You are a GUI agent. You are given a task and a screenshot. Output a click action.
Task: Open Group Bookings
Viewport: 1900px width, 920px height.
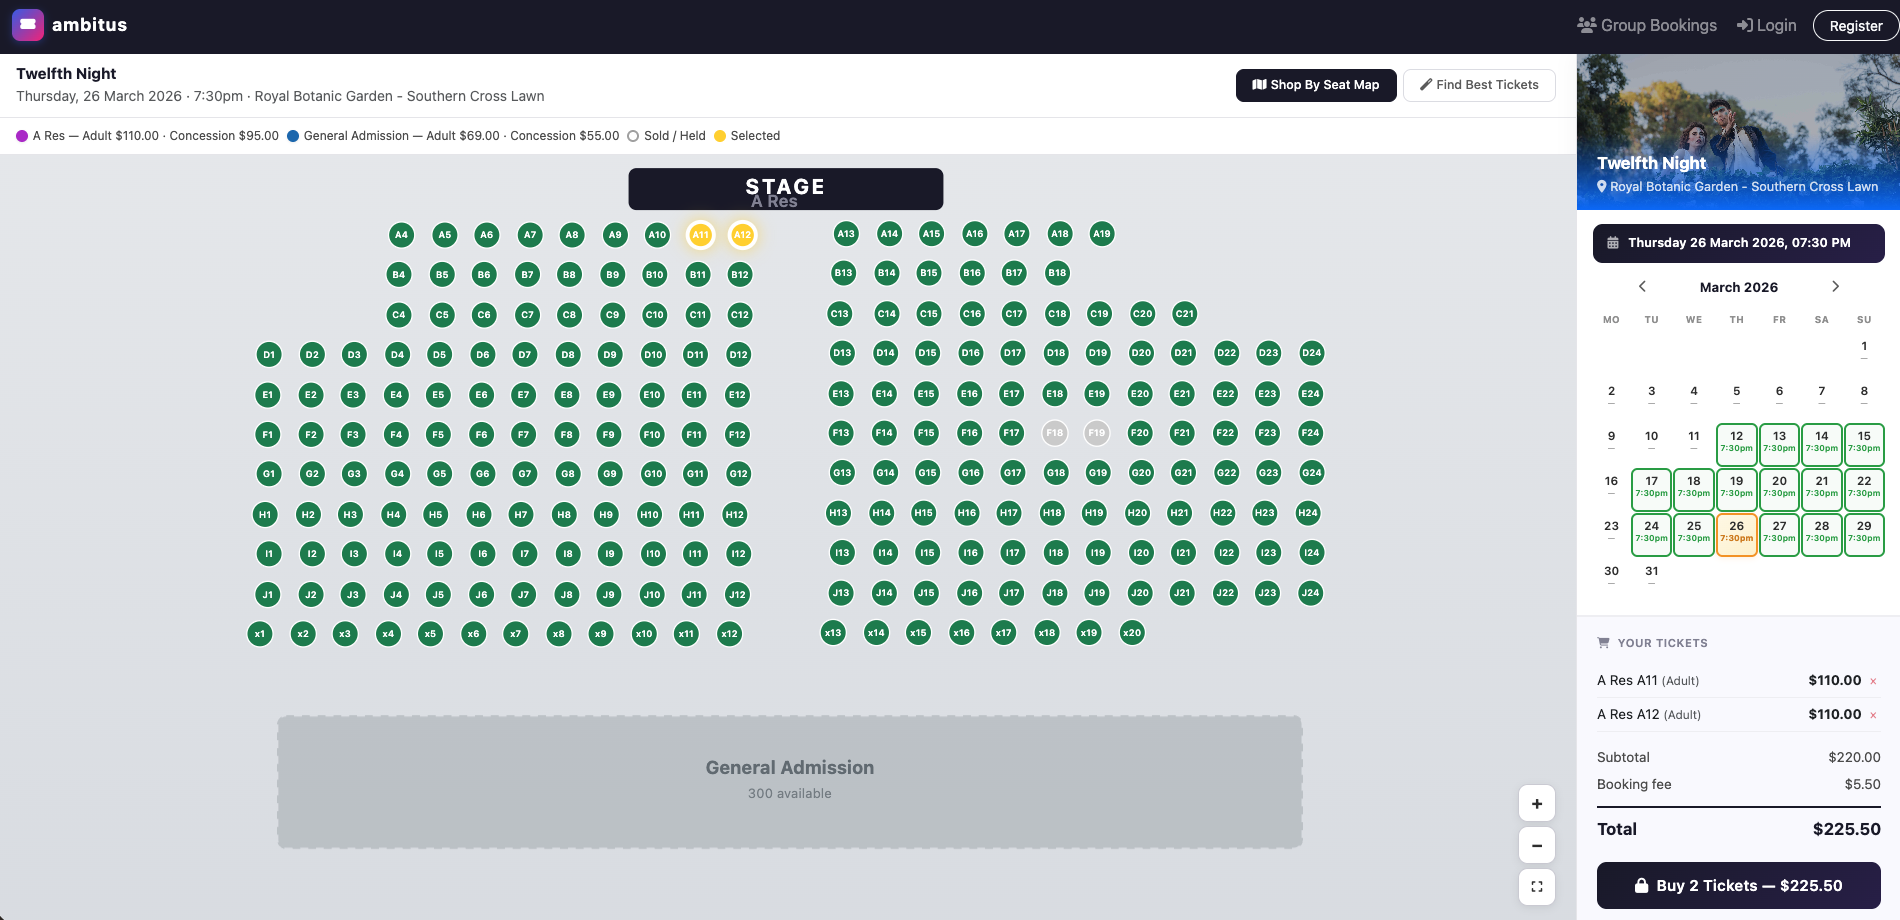pyautogui.click(x=1645, y=25)
